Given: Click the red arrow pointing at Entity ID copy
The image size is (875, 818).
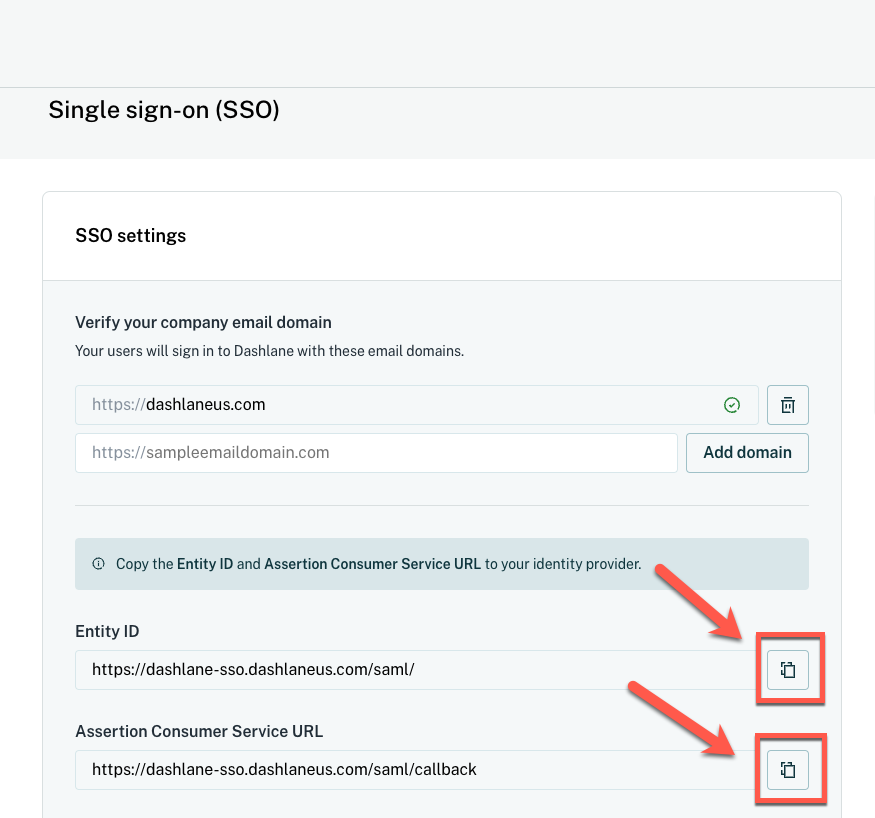Looking at the screenshot, I should pyautogui.click(x=700, y=603).
